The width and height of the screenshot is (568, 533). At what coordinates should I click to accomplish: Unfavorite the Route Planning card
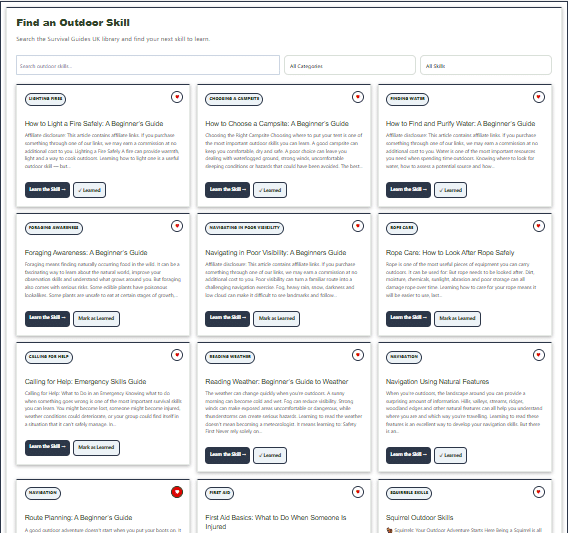(177, 492)
